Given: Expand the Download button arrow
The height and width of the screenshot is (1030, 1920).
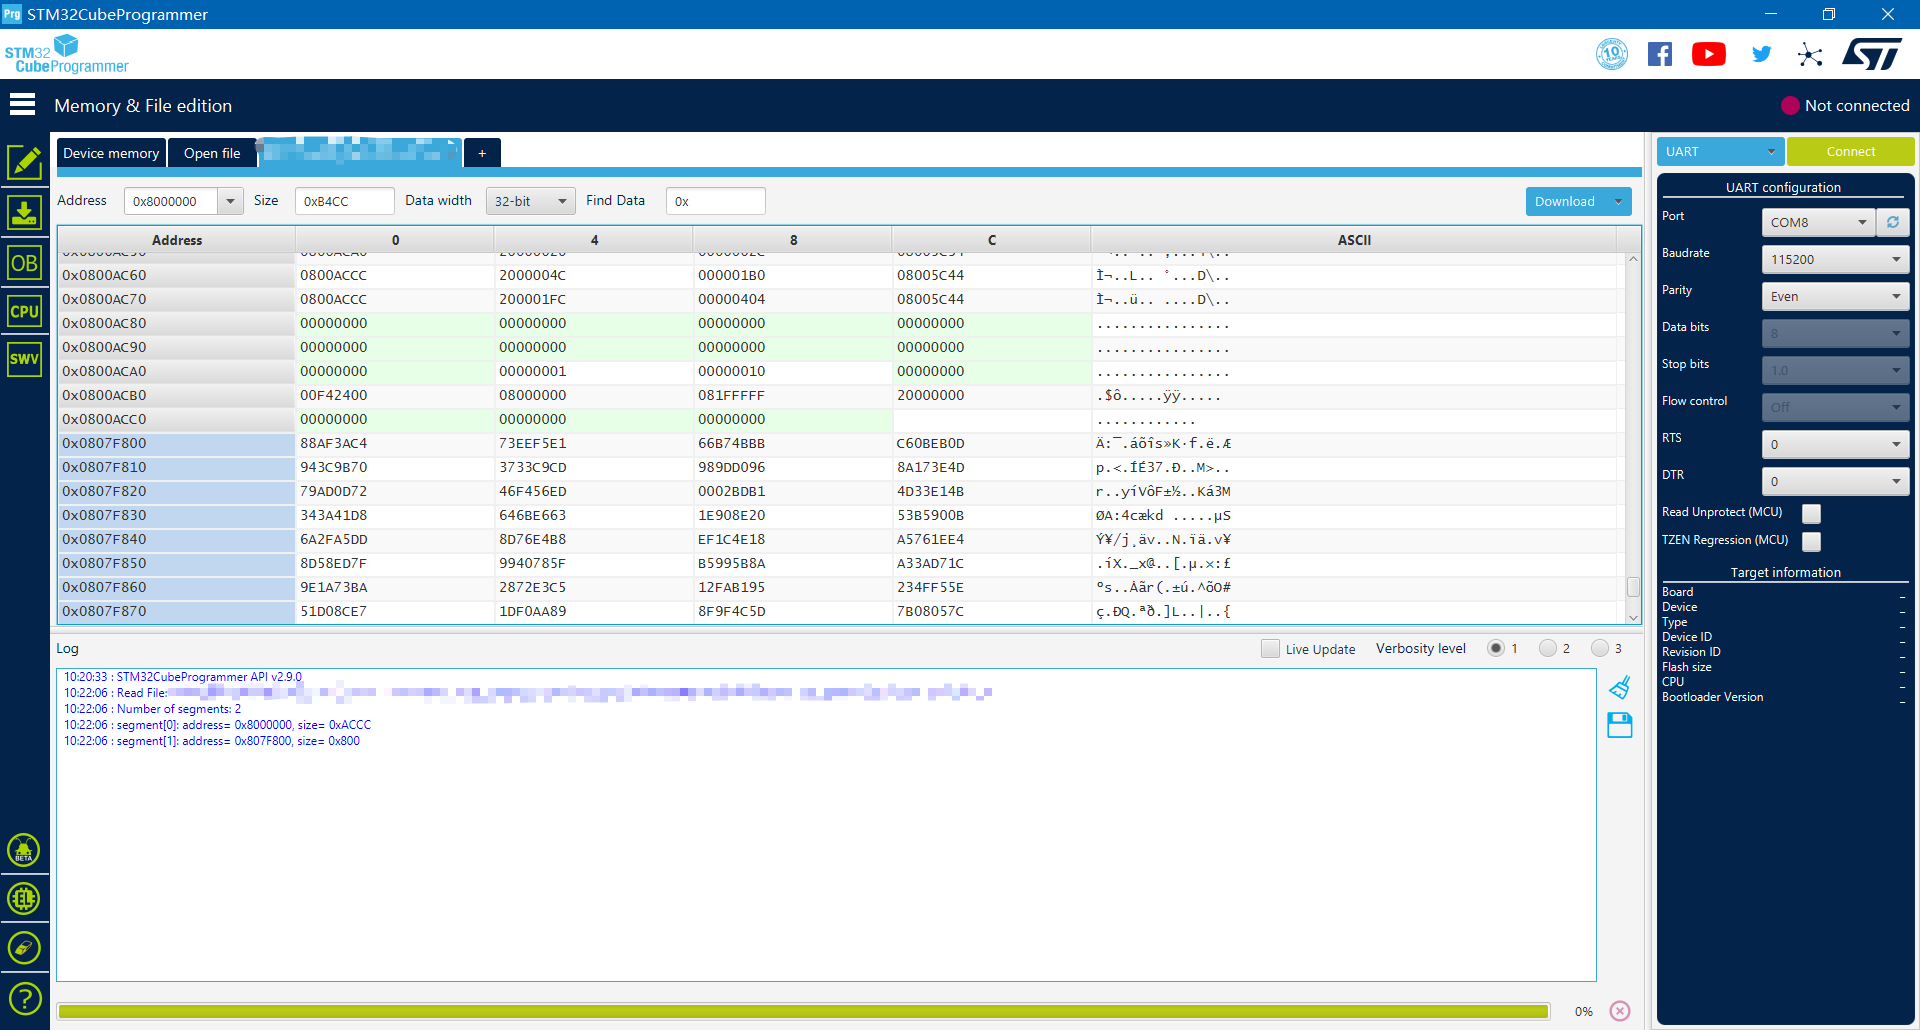Looking at the screenshot, I should [1618, 201].
